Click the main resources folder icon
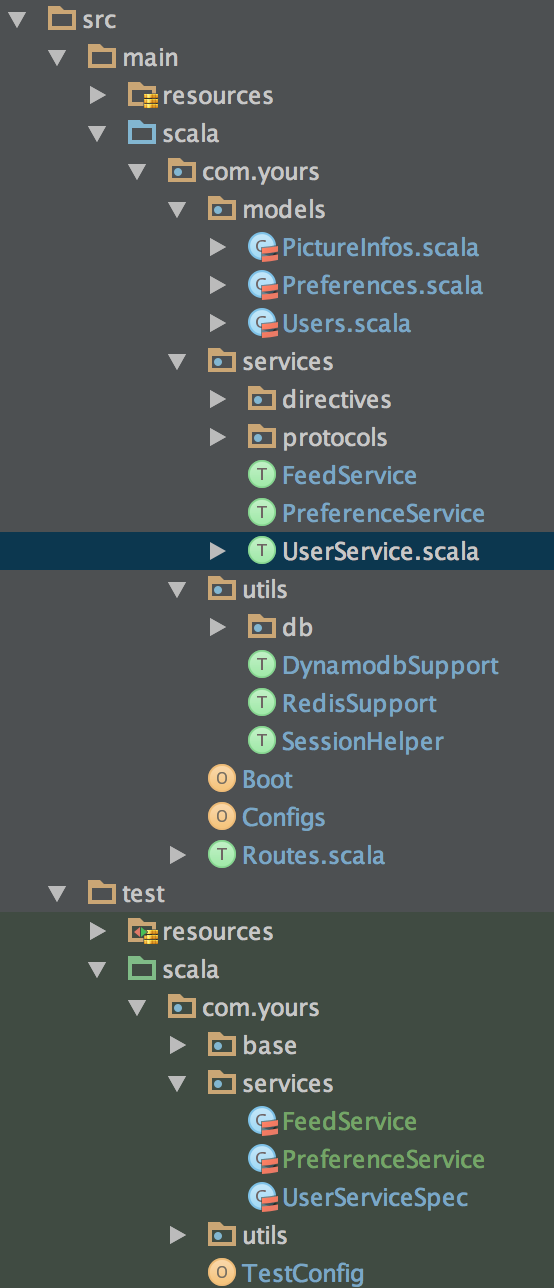The height and width of the screenshot is (1288, 554). (x=142, y=96)
